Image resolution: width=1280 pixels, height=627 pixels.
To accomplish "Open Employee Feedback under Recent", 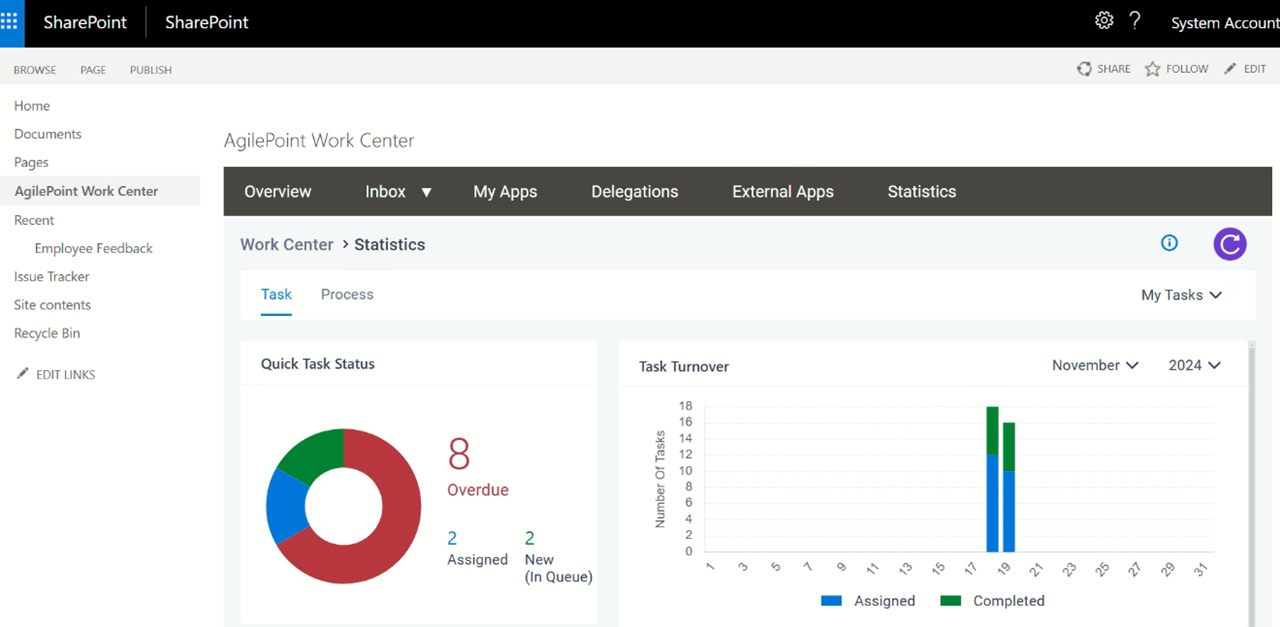I will click(94, 248).
